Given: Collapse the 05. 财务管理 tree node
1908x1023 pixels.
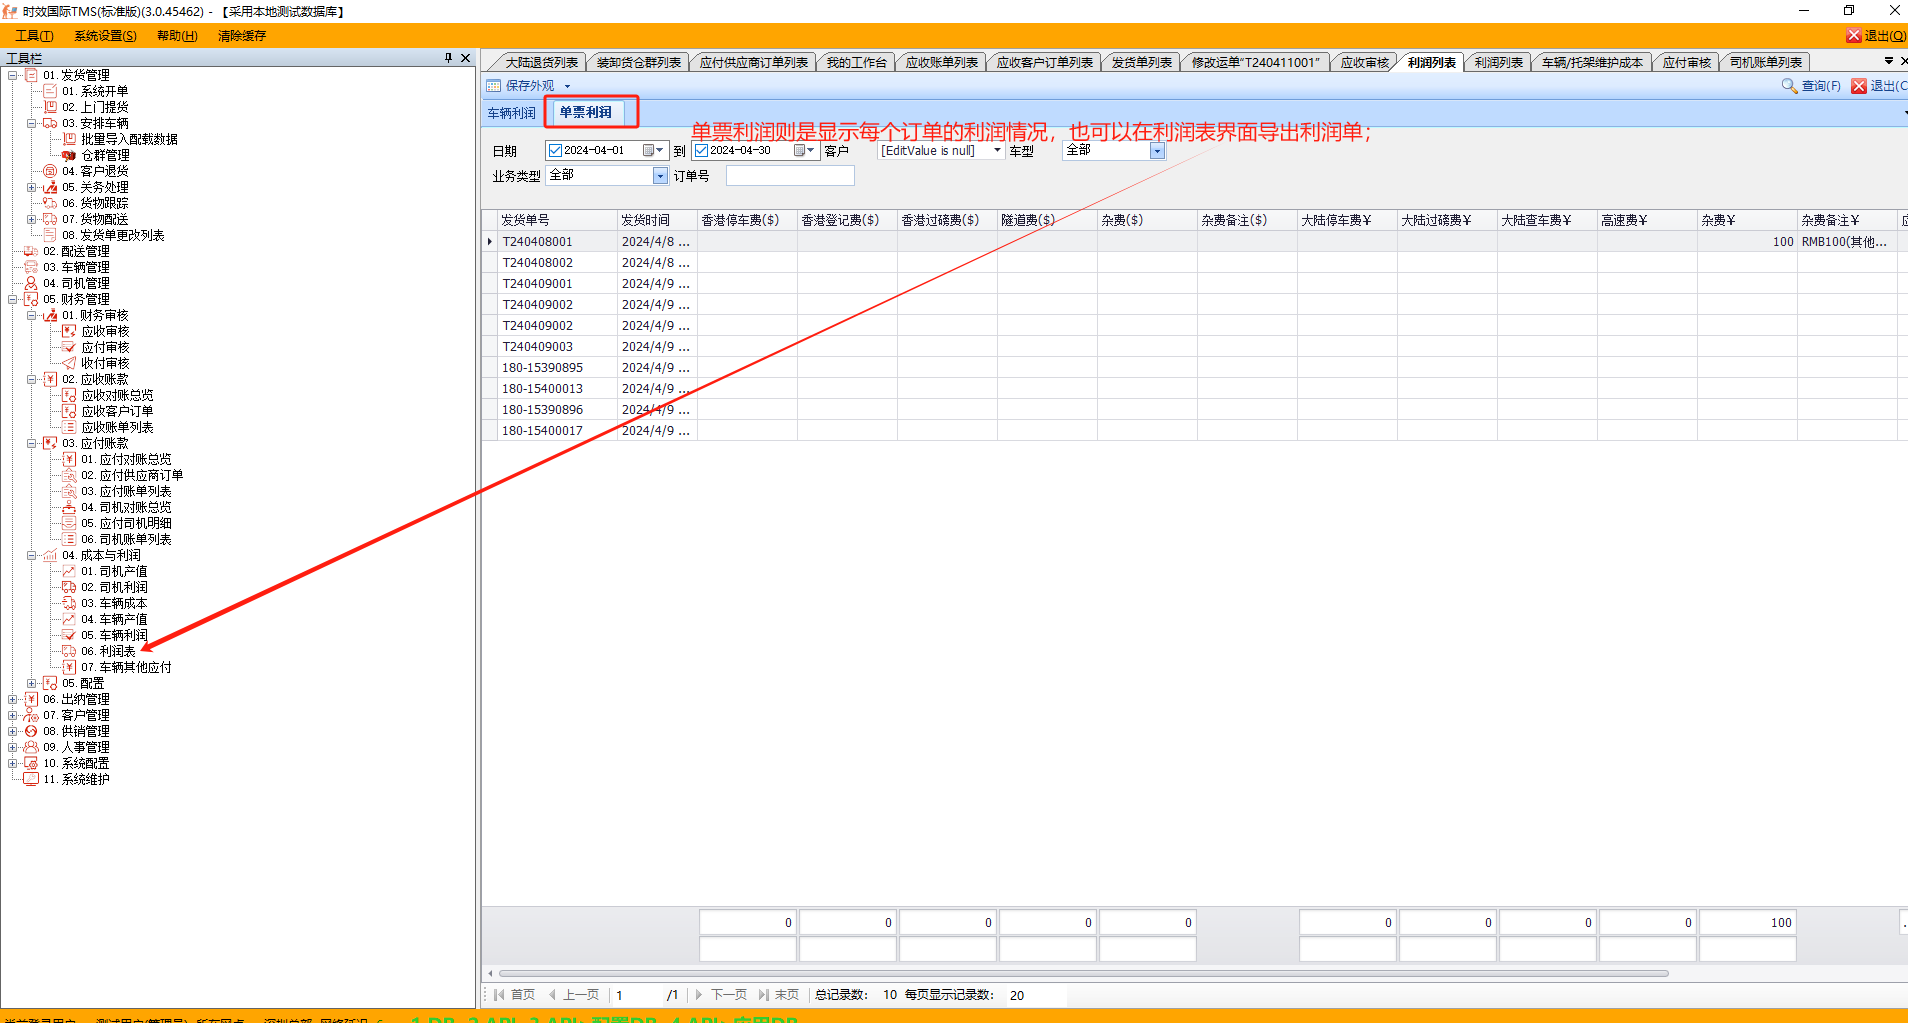Looking at the screenshot, I should coord(13,299).
